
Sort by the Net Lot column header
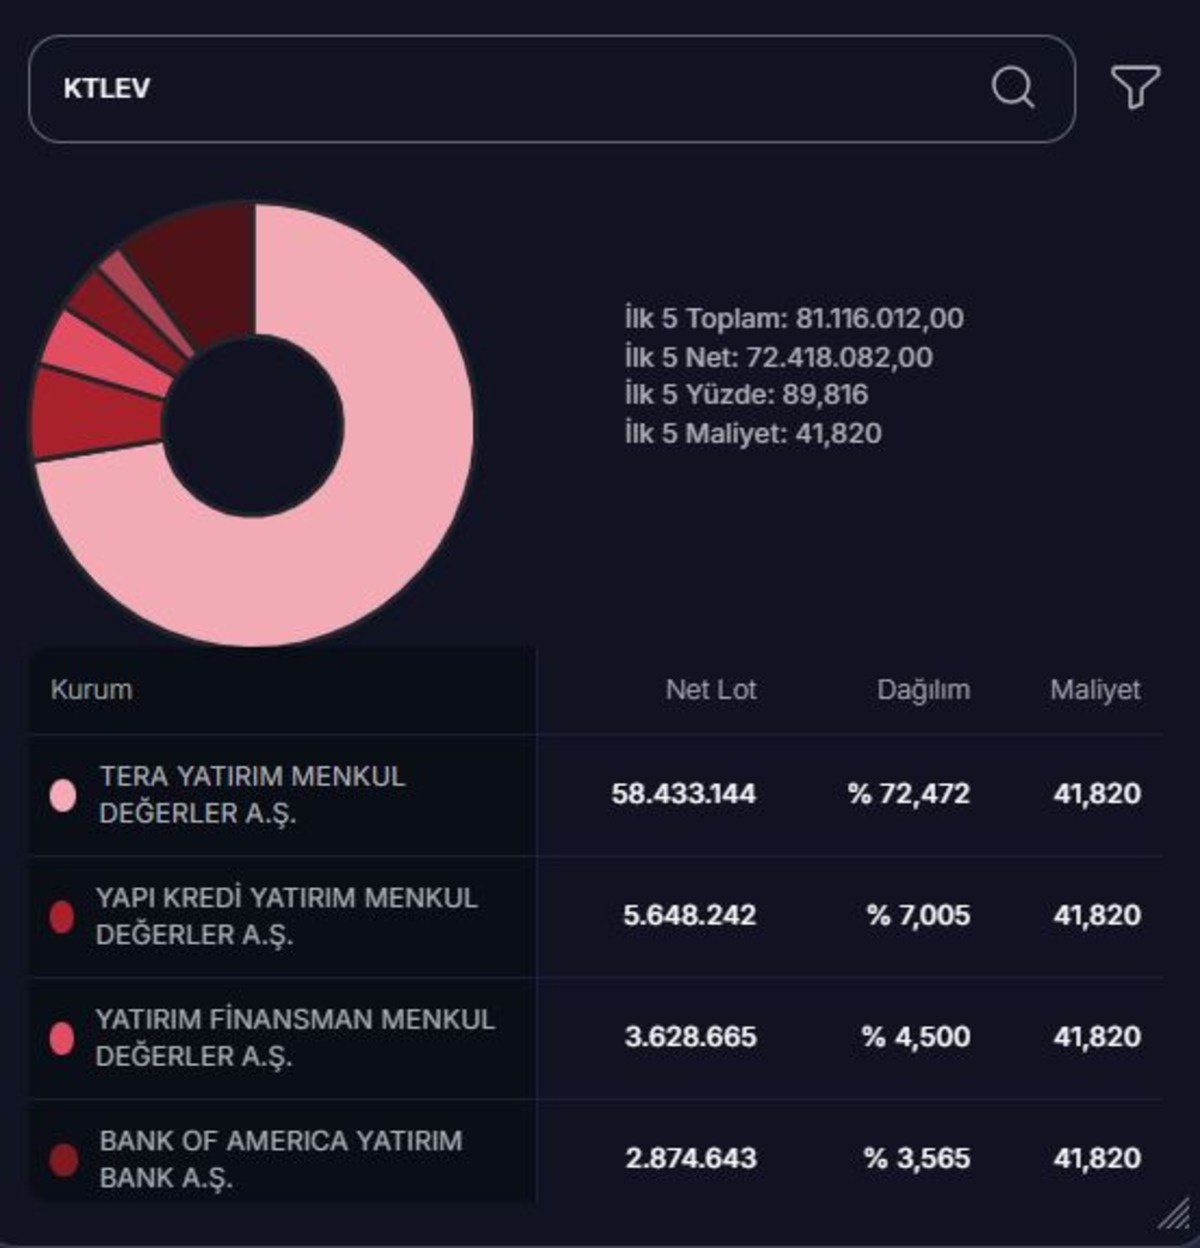711,690
